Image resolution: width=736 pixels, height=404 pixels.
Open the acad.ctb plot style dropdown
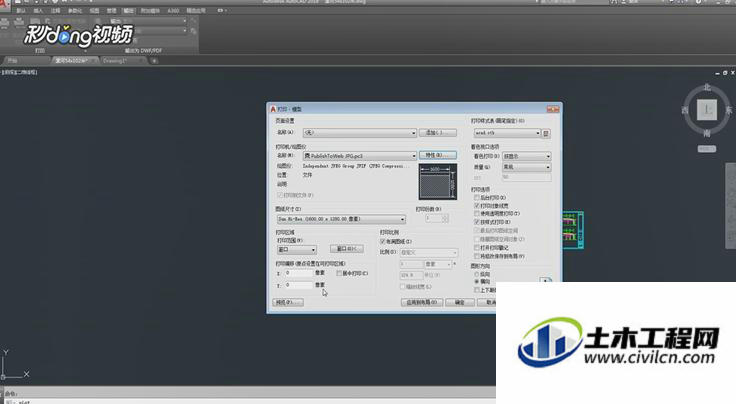pos(507,133)
